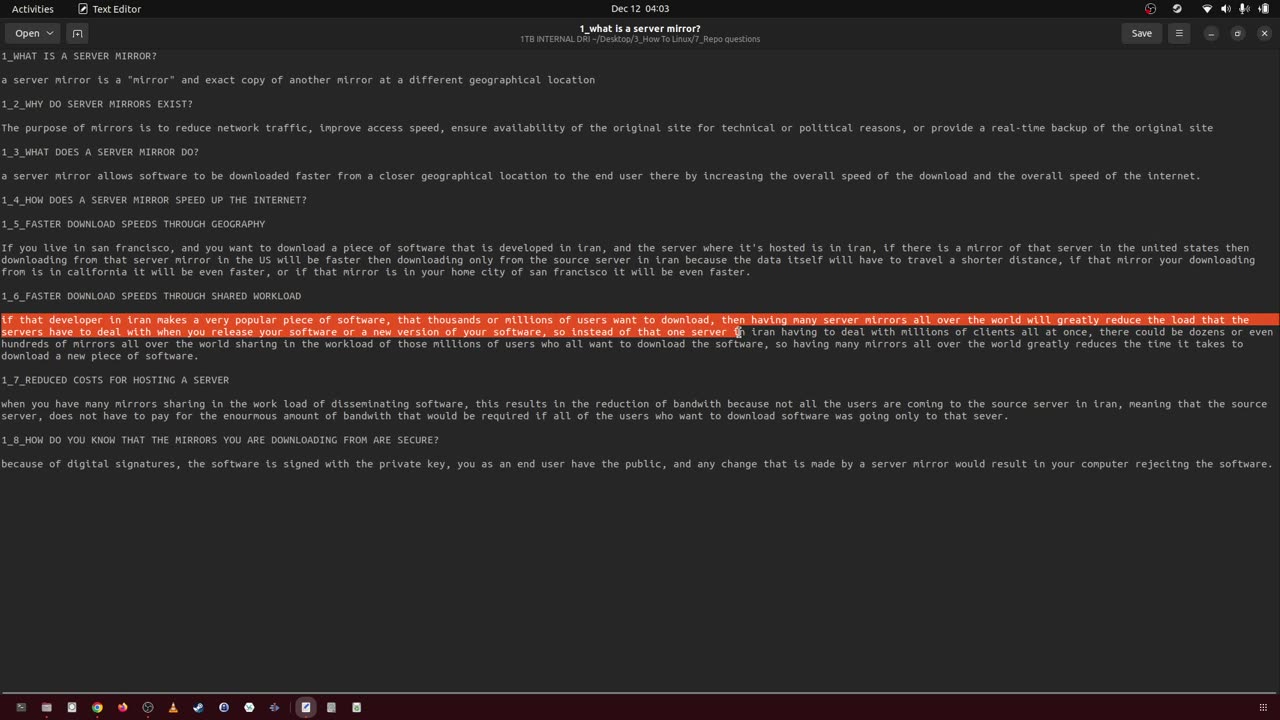This screenshot has width=1280, height=720.
Task: Click heading '1_5_FASTER DOWNLOAD SPEEDS THROUGH GEOGRAPHY'
Action: point(133,224)
